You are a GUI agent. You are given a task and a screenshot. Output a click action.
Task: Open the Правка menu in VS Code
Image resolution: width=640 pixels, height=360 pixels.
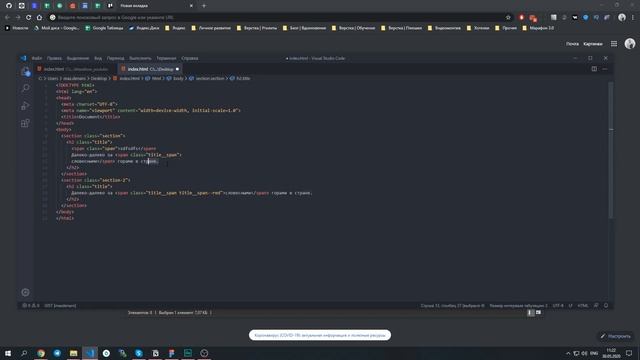tap(54, 58)
